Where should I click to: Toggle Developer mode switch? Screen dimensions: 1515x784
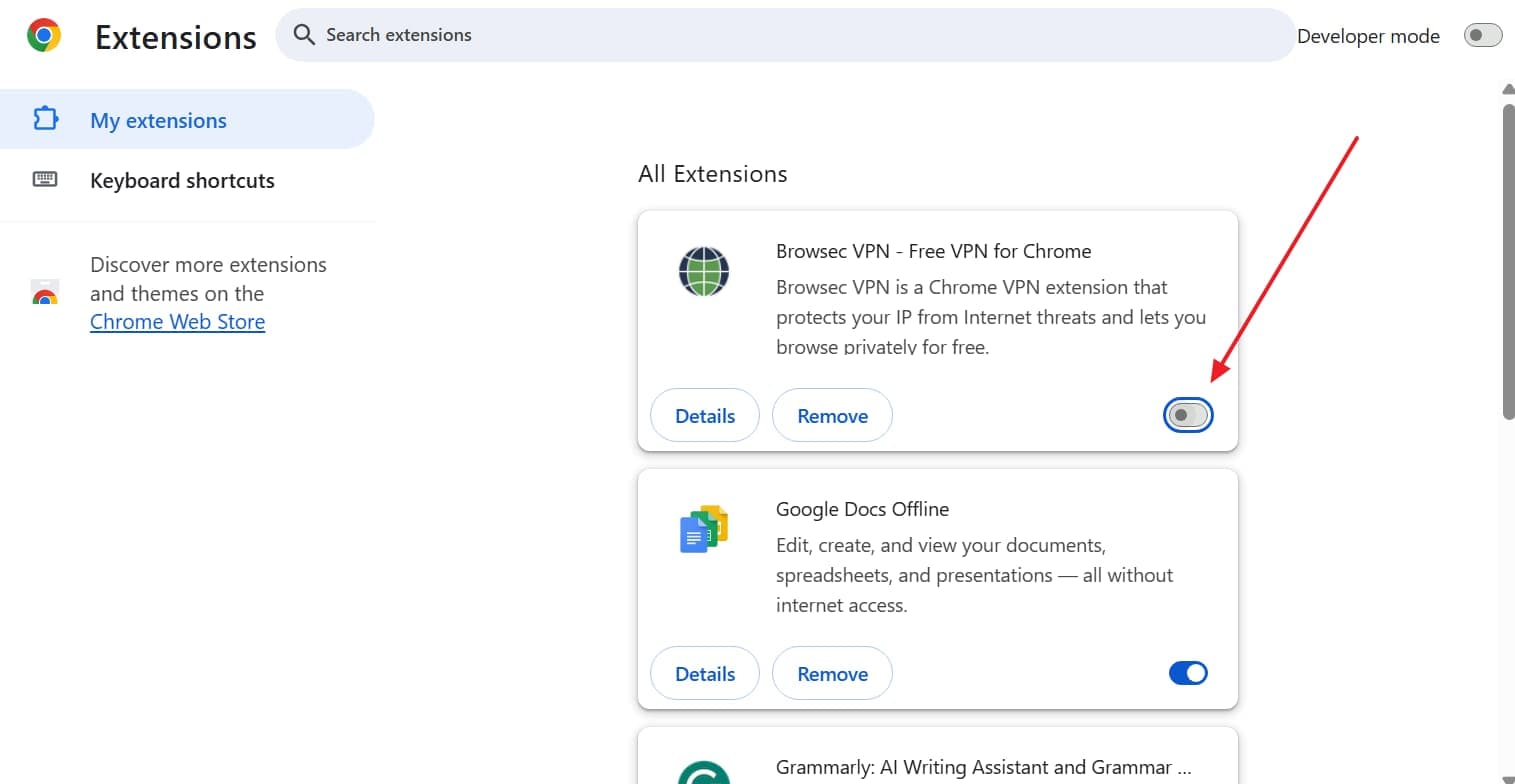point(1483,36)
